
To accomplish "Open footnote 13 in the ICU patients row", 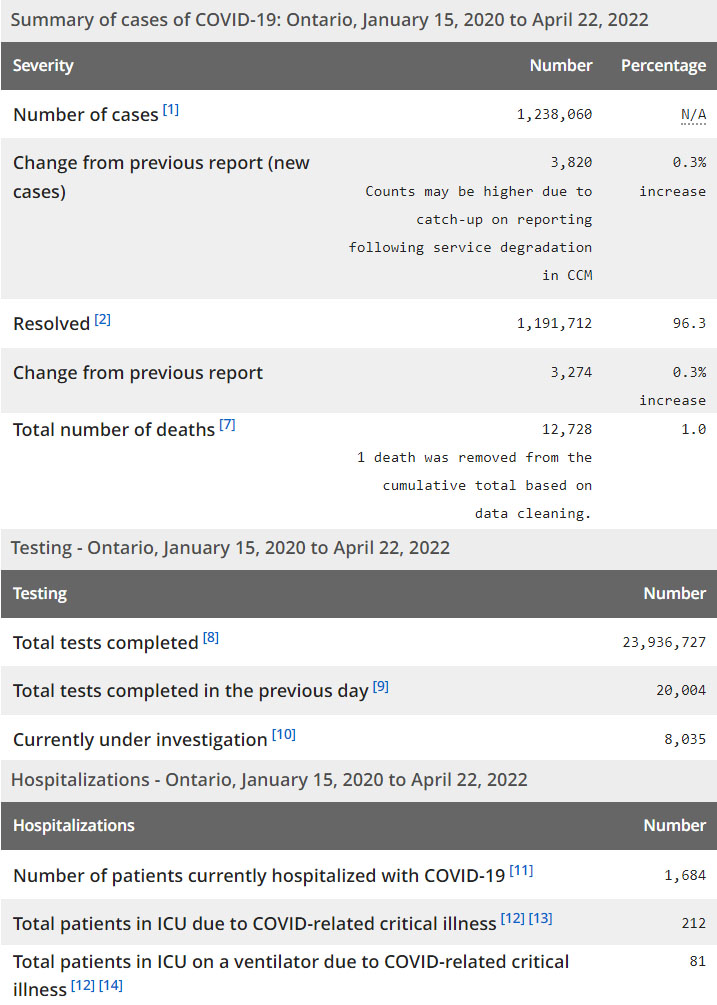I will [x=540, y=919].
